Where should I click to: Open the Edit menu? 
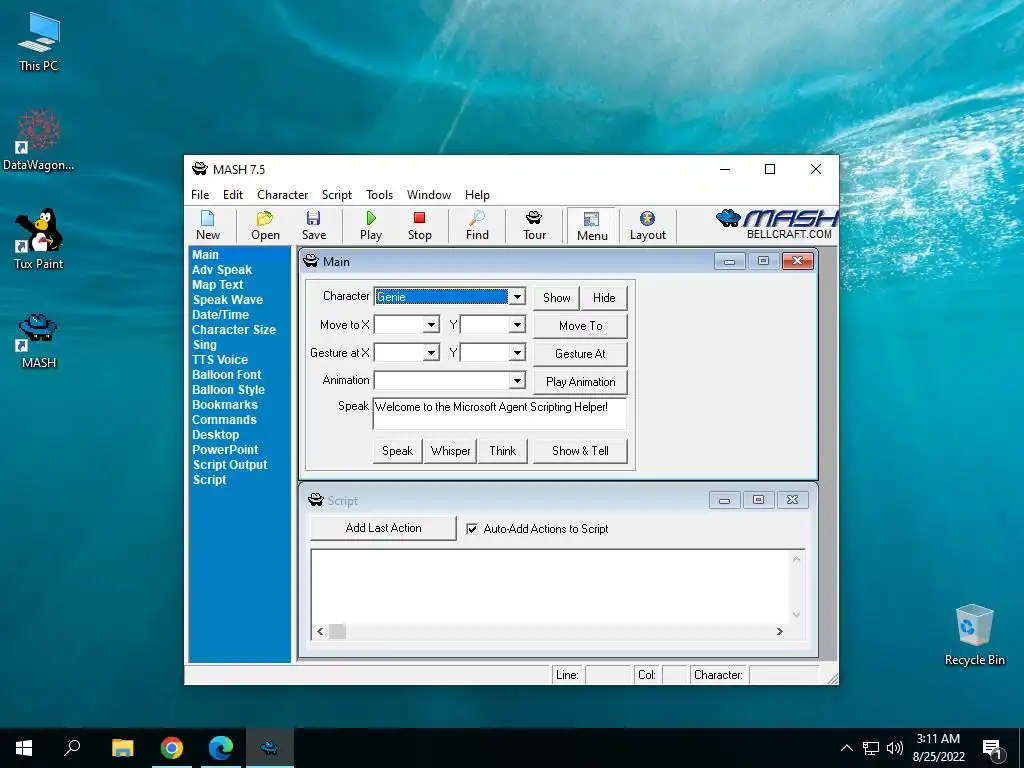232,195
